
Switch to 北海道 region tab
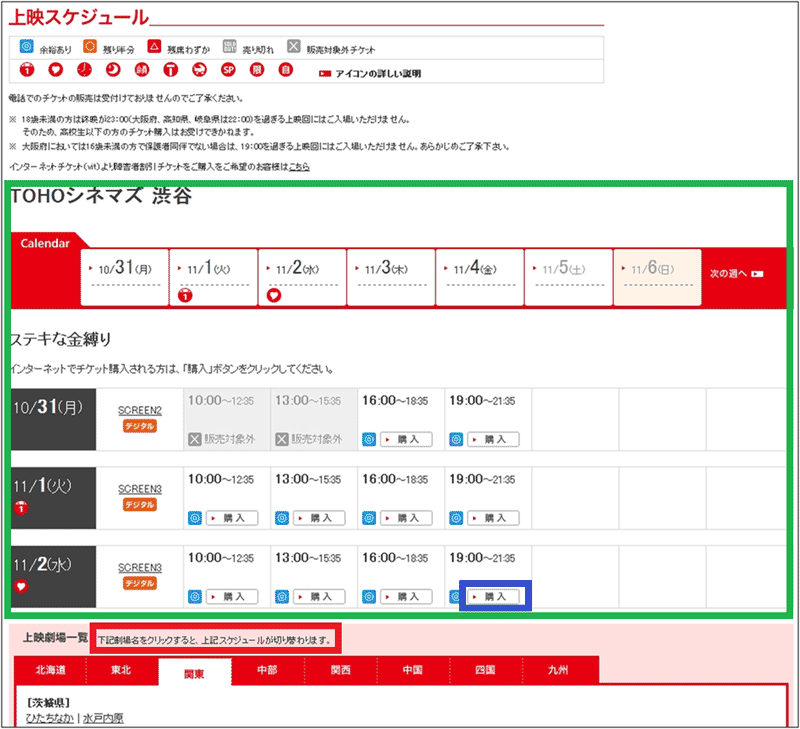tap(50, 671)
